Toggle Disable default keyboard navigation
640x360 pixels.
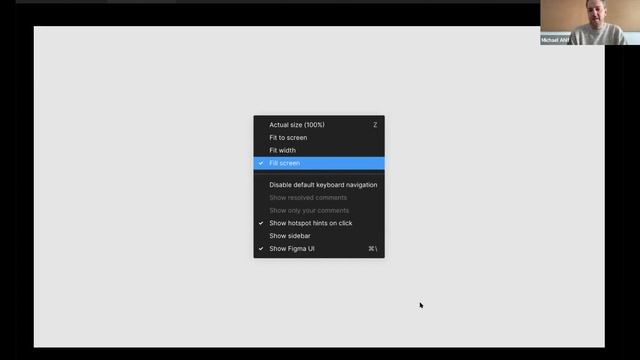(x=319, y=185)
